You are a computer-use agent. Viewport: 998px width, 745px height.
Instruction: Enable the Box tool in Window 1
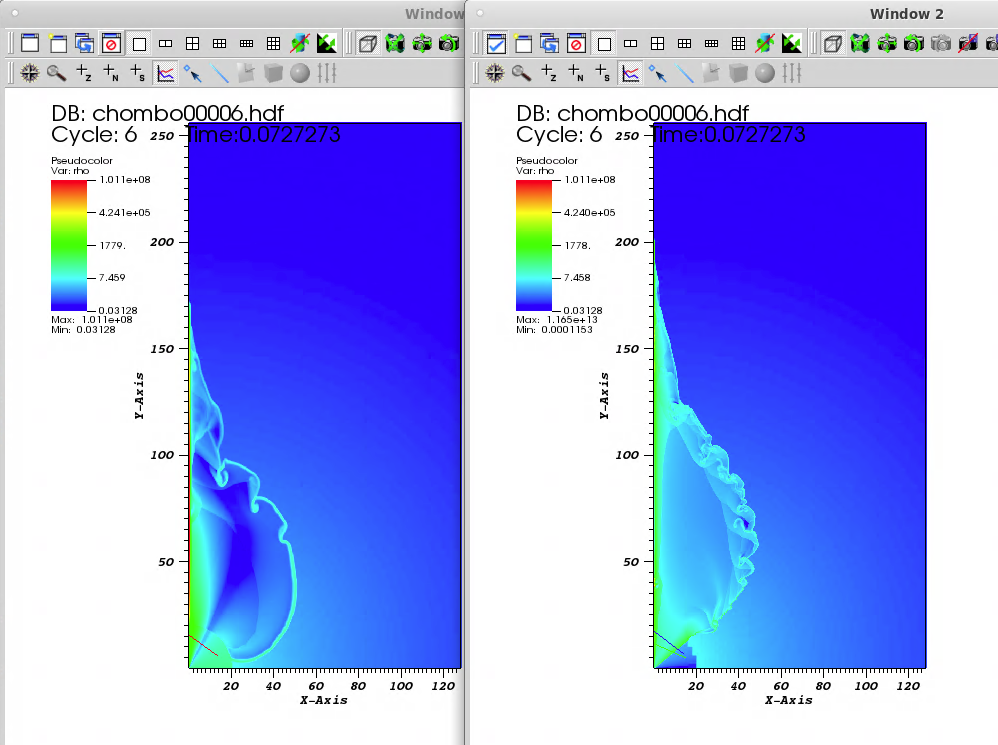click(273, 73)
